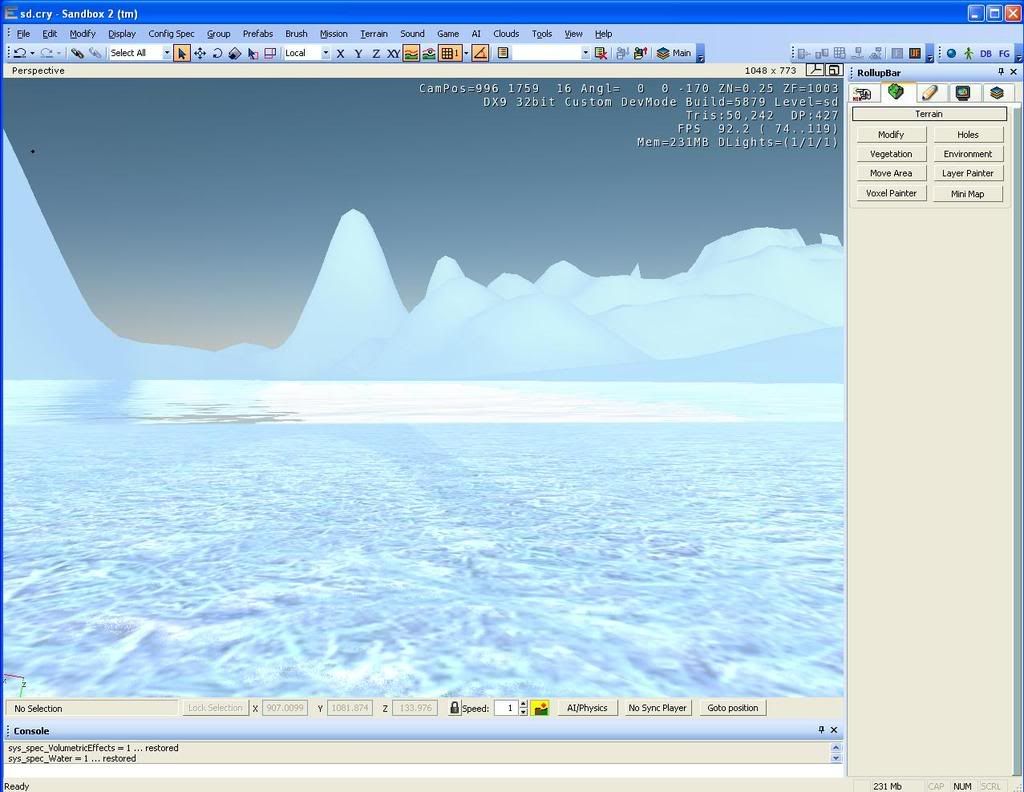Toggle the No Sync Player button
Viewport: 1024px width, 792px height.
[657, 708]
